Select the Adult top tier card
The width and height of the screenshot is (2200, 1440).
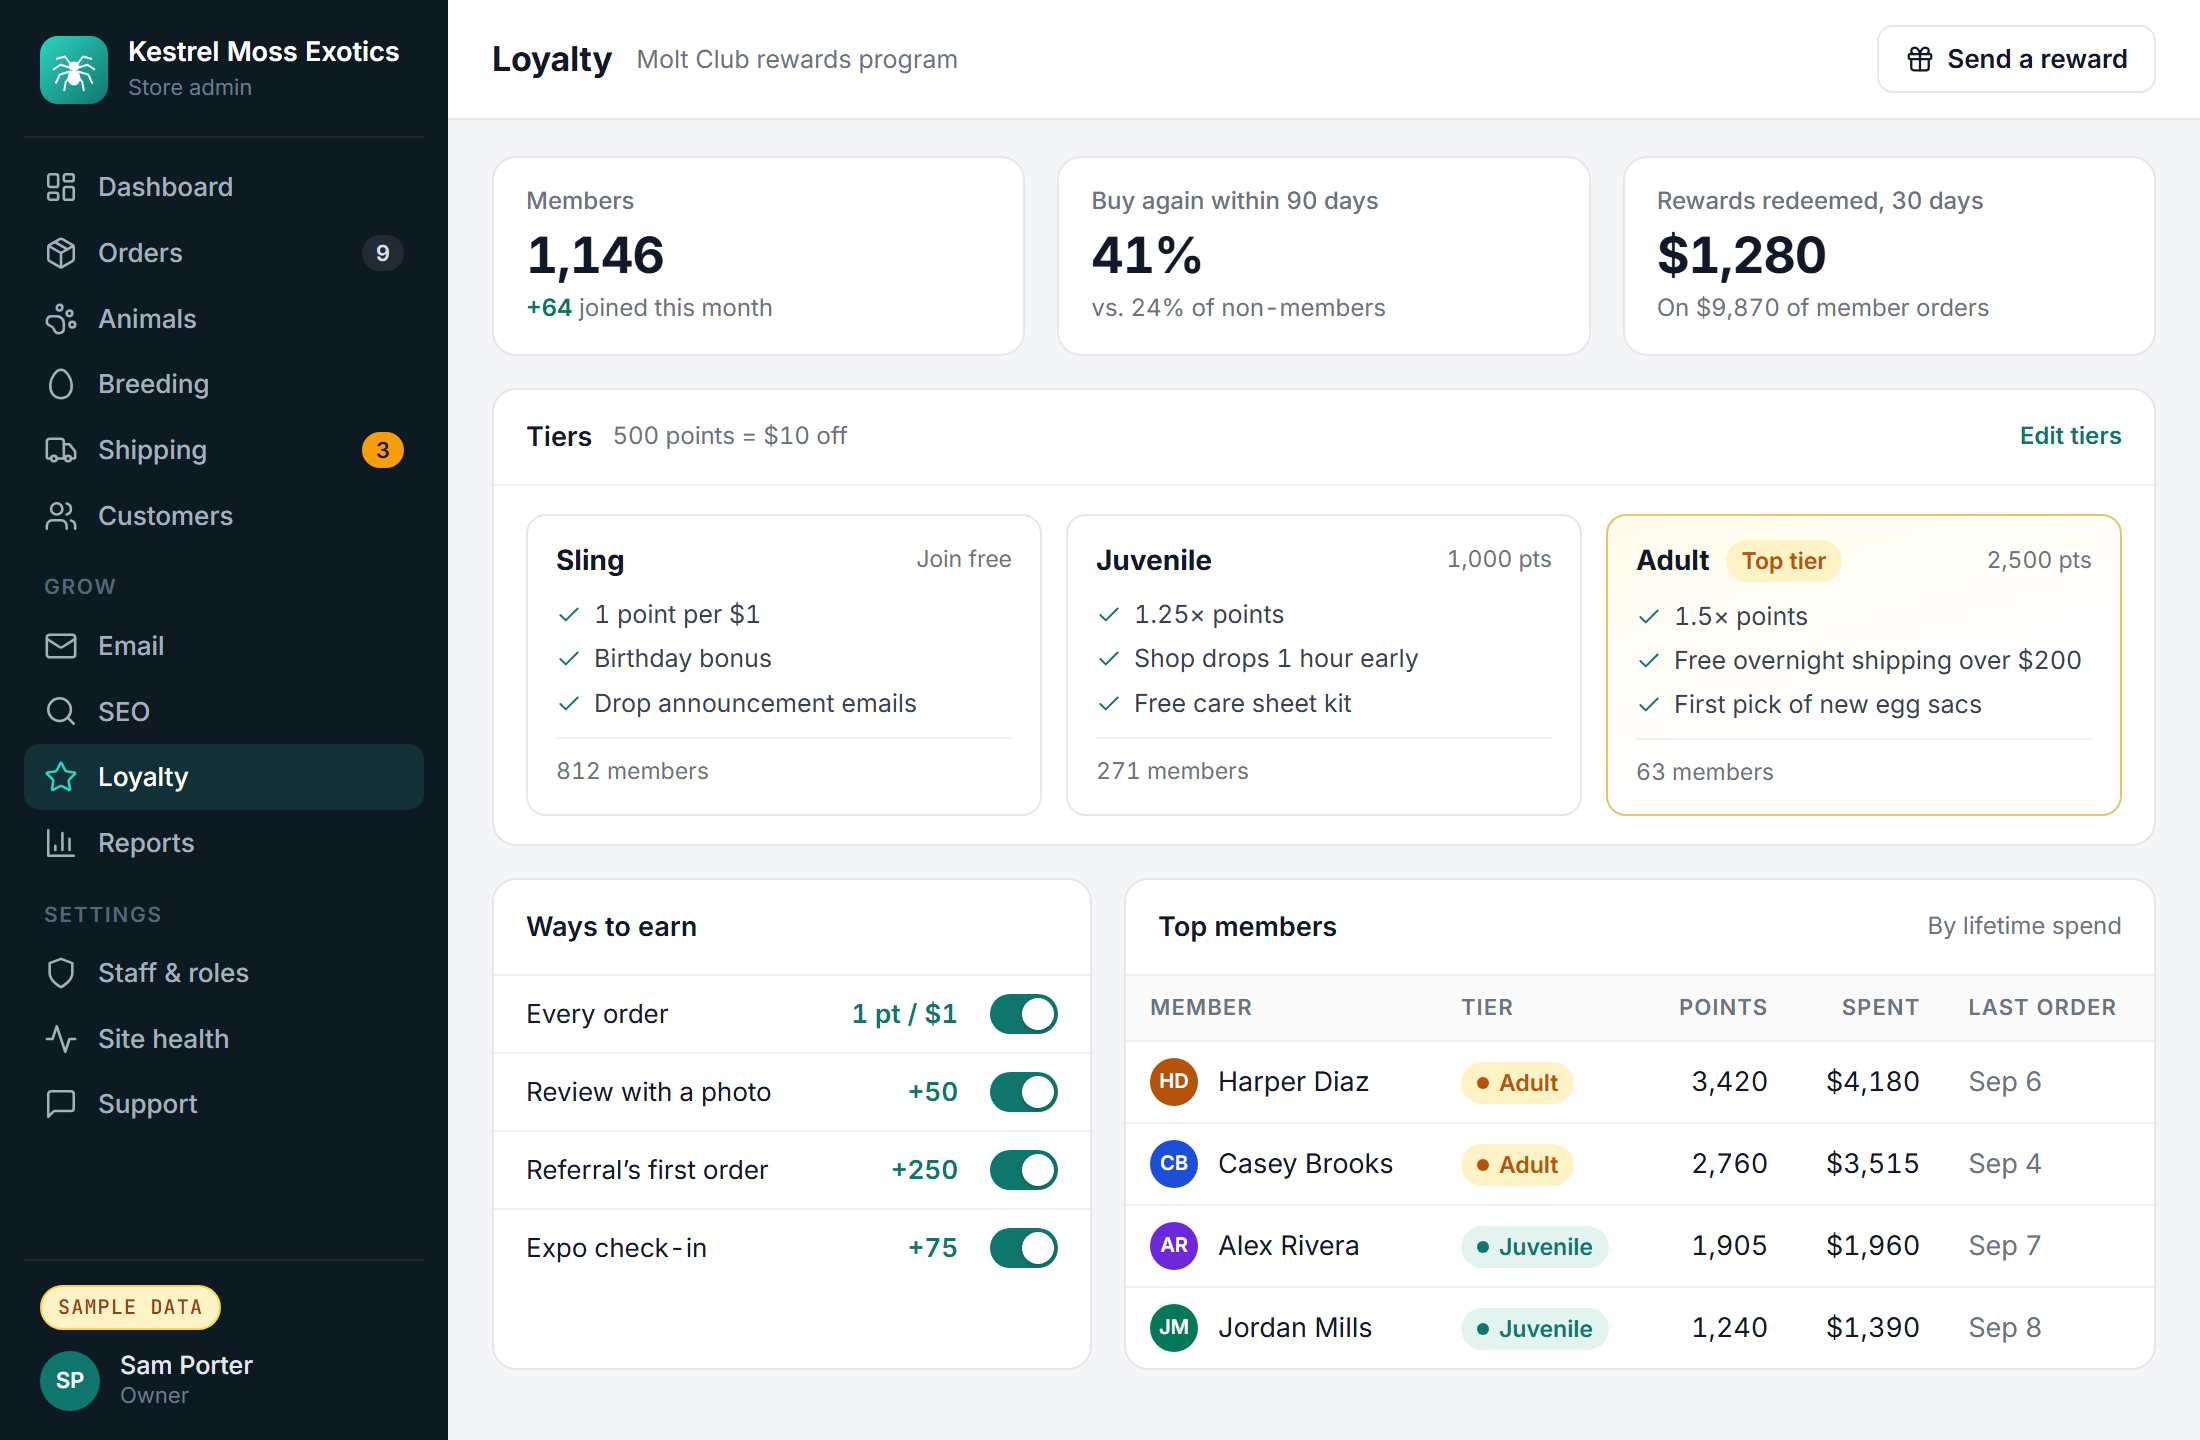point(1864,665)
